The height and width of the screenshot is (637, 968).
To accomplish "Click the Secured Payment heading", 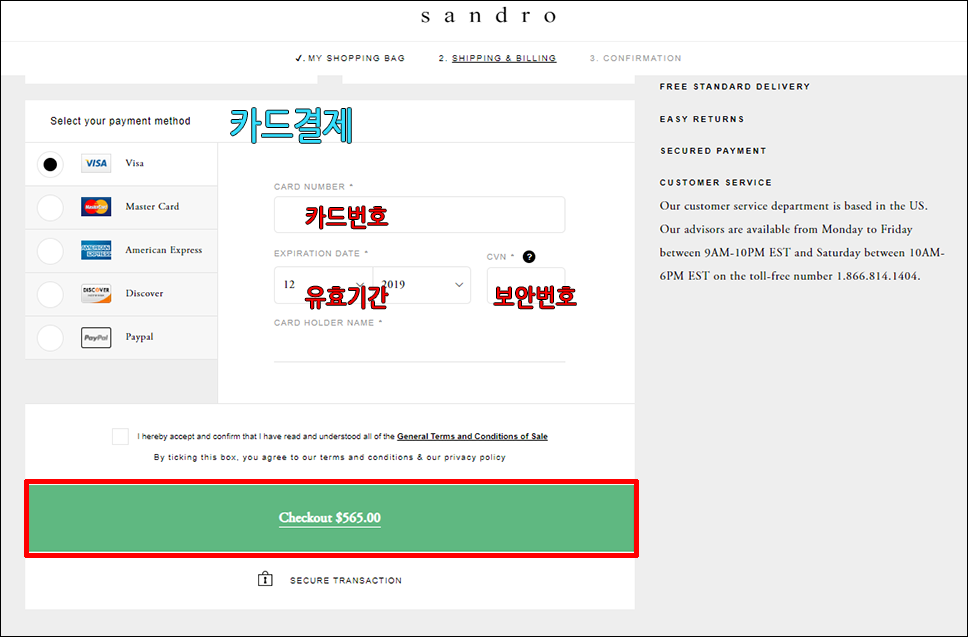I will pyautogui.click(x=713, y=151).
